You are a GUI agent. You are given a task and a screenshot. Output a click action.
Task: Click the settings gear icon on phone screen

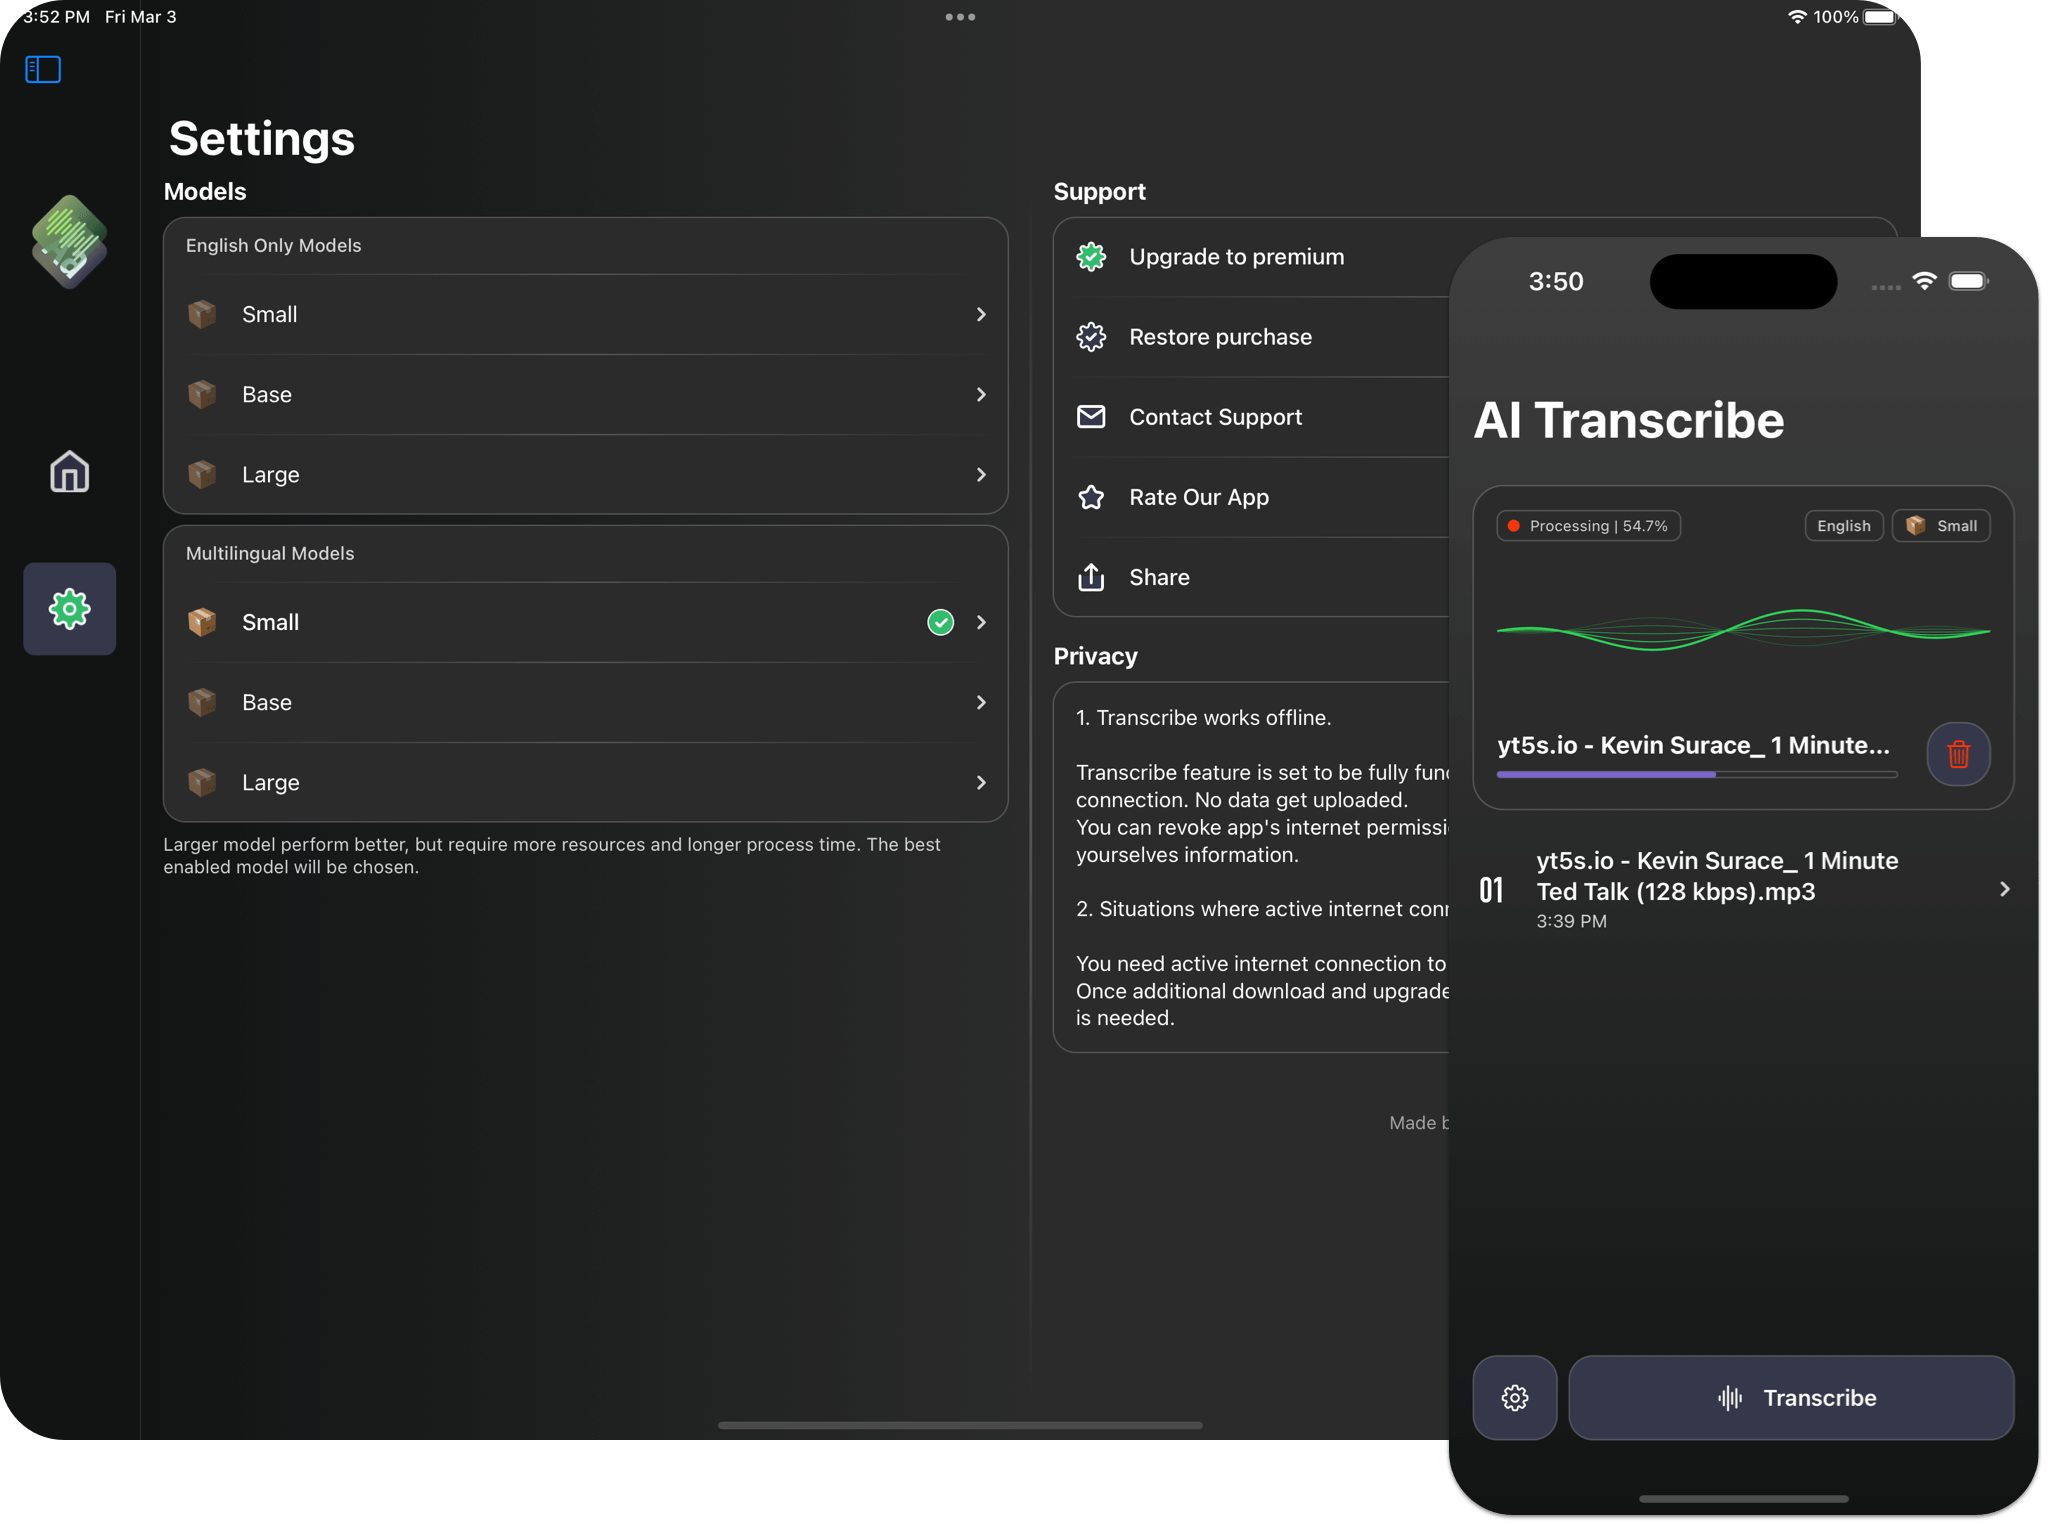point(1515,1398)
